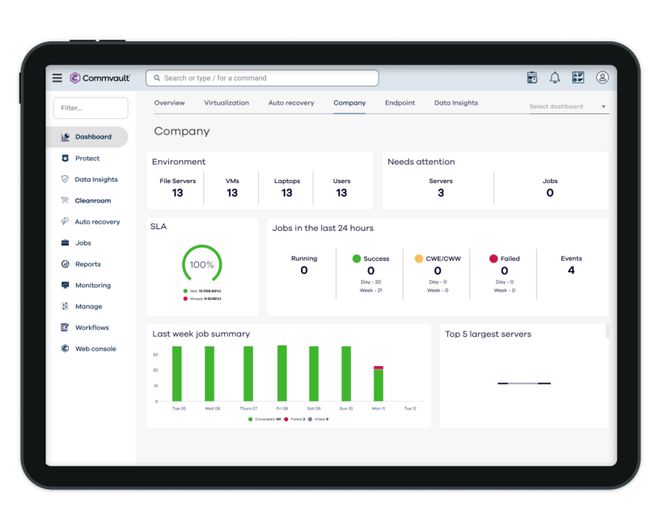660x529 pixels.
Task: Switch to the Data Insights tab
Action: 455,103
